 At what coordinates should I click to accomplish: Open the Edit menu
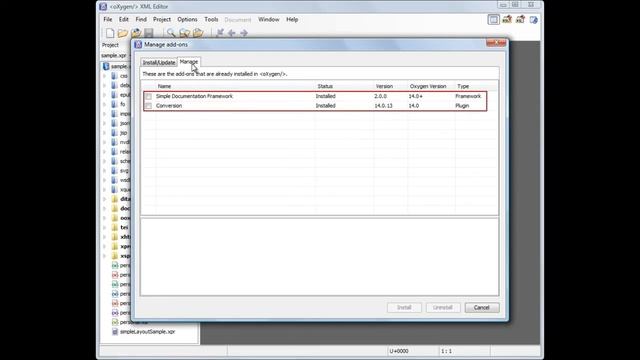pyautogui.click(x=124, y=19)
